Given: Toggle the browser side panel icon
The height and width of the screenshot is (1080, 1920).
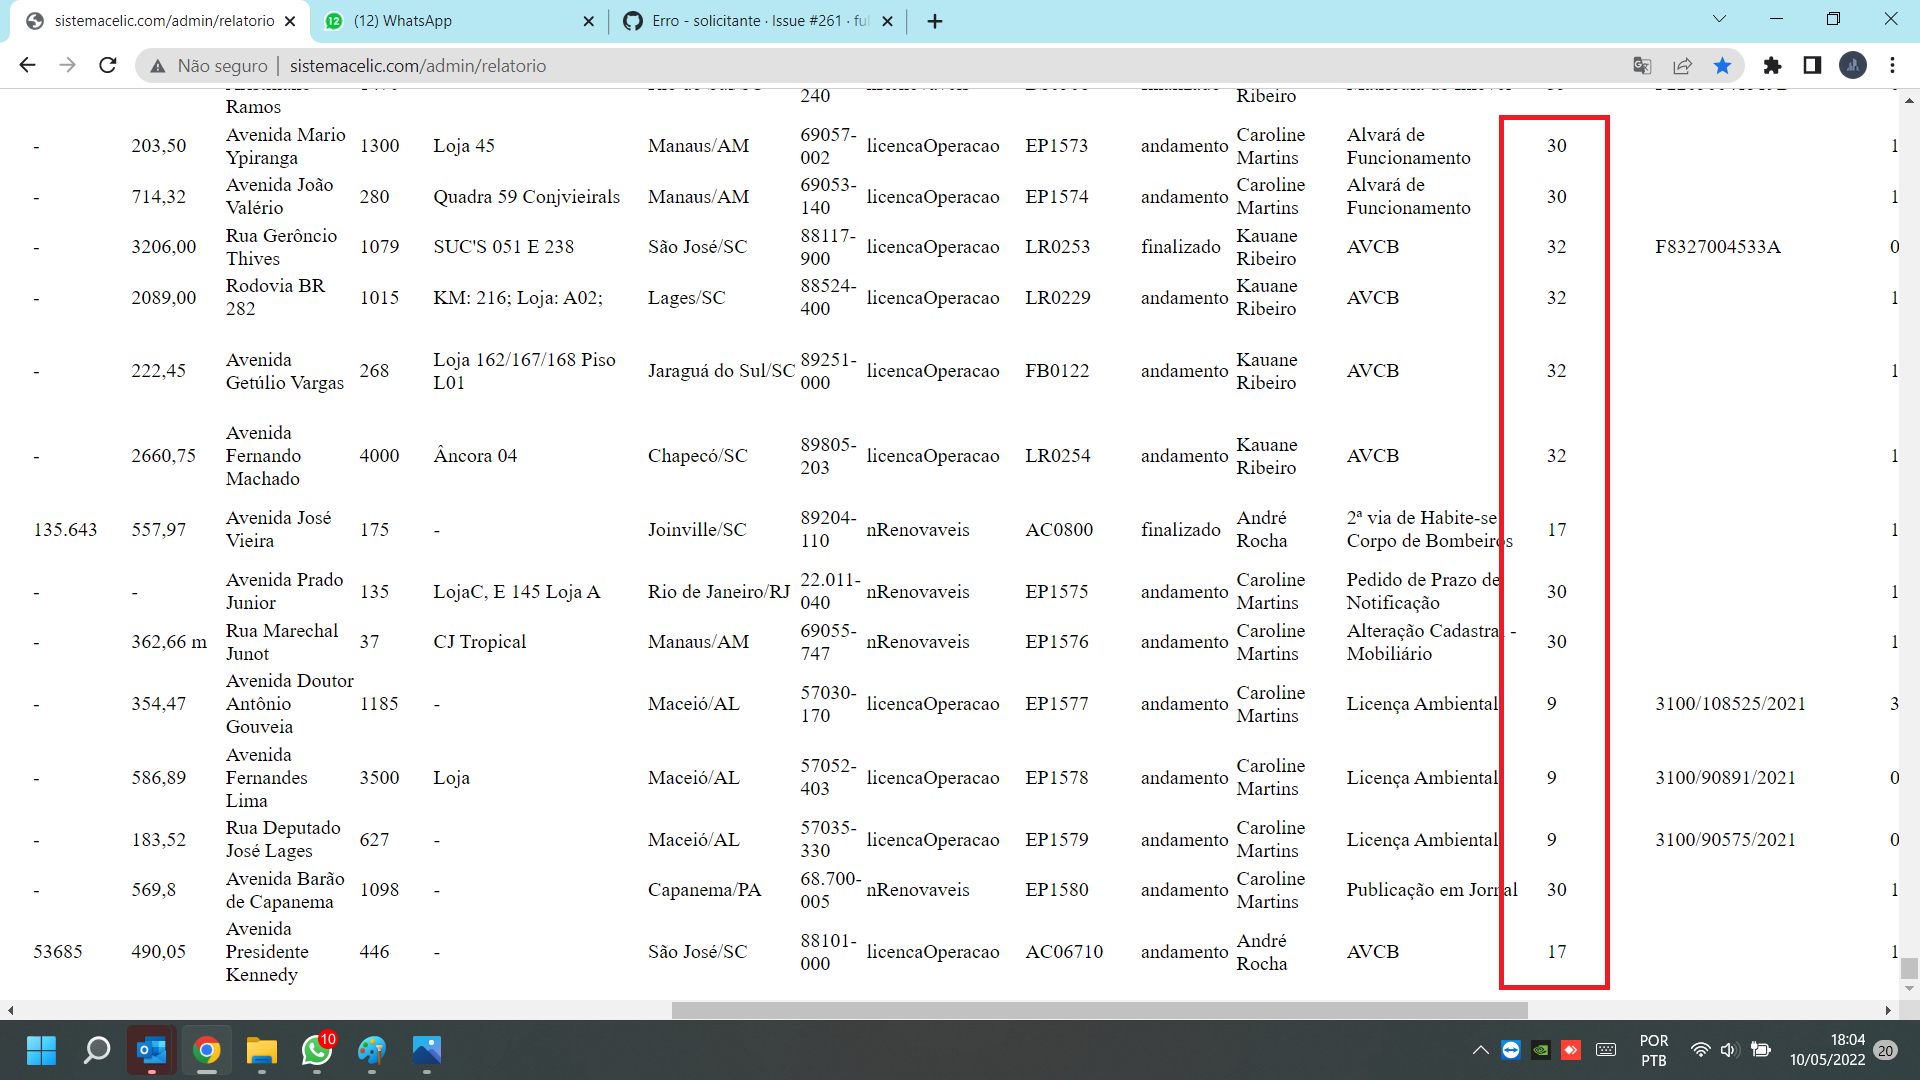Looking at the screenshot, I should (x=1812, y=65).
